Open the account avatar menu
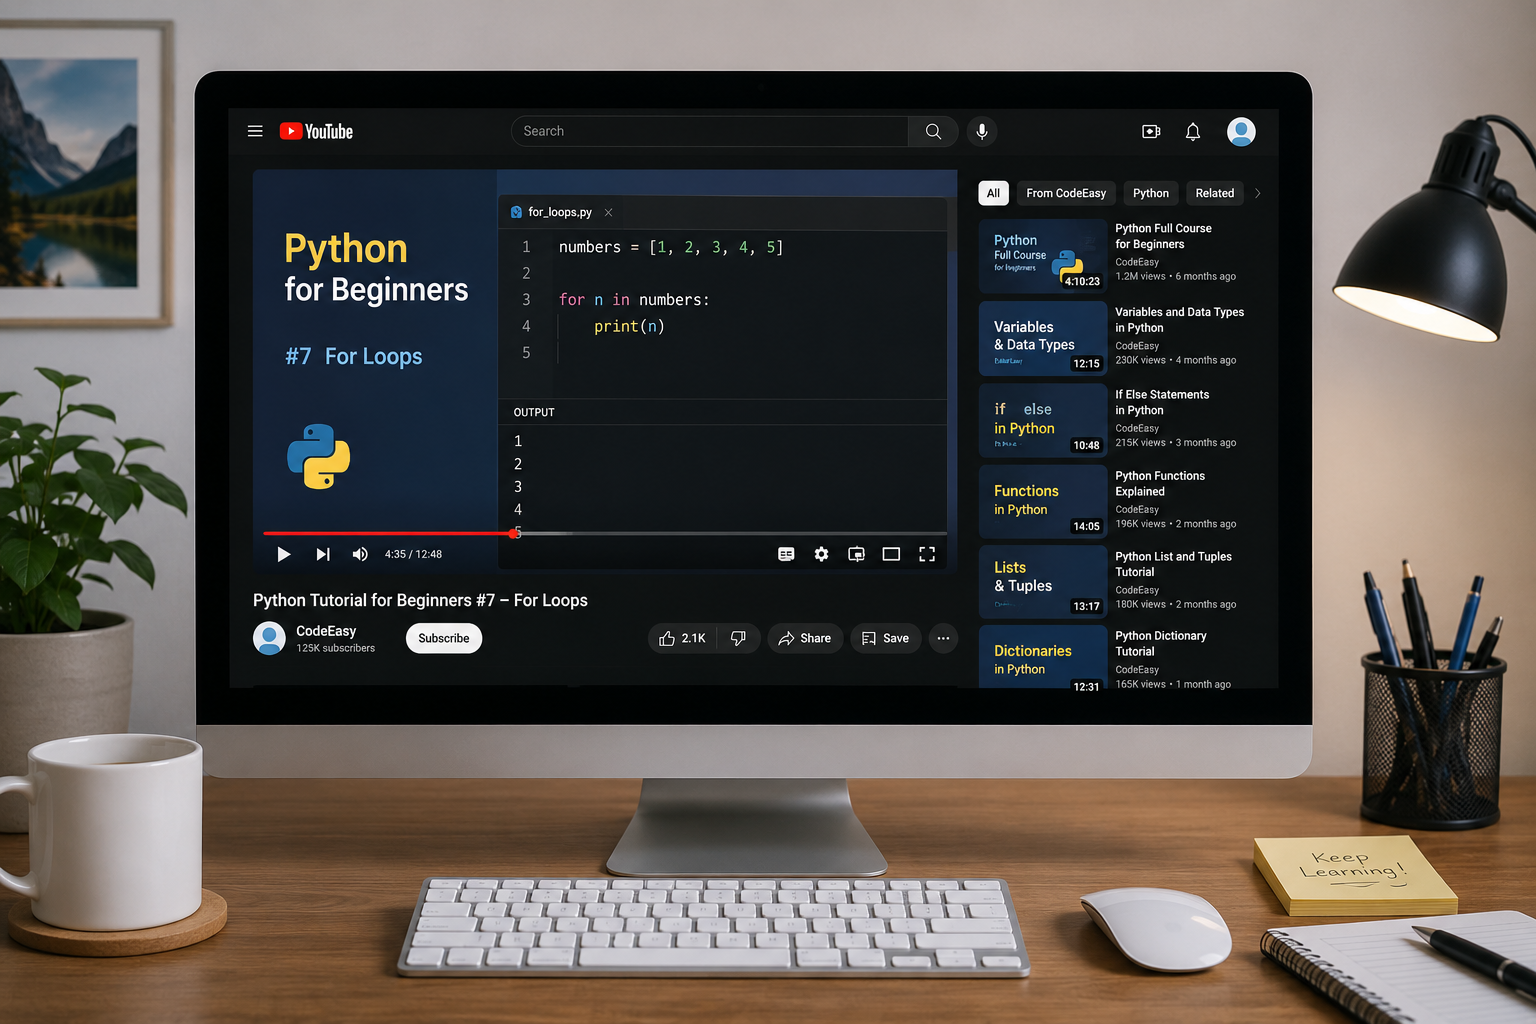 pos(1241,131)
